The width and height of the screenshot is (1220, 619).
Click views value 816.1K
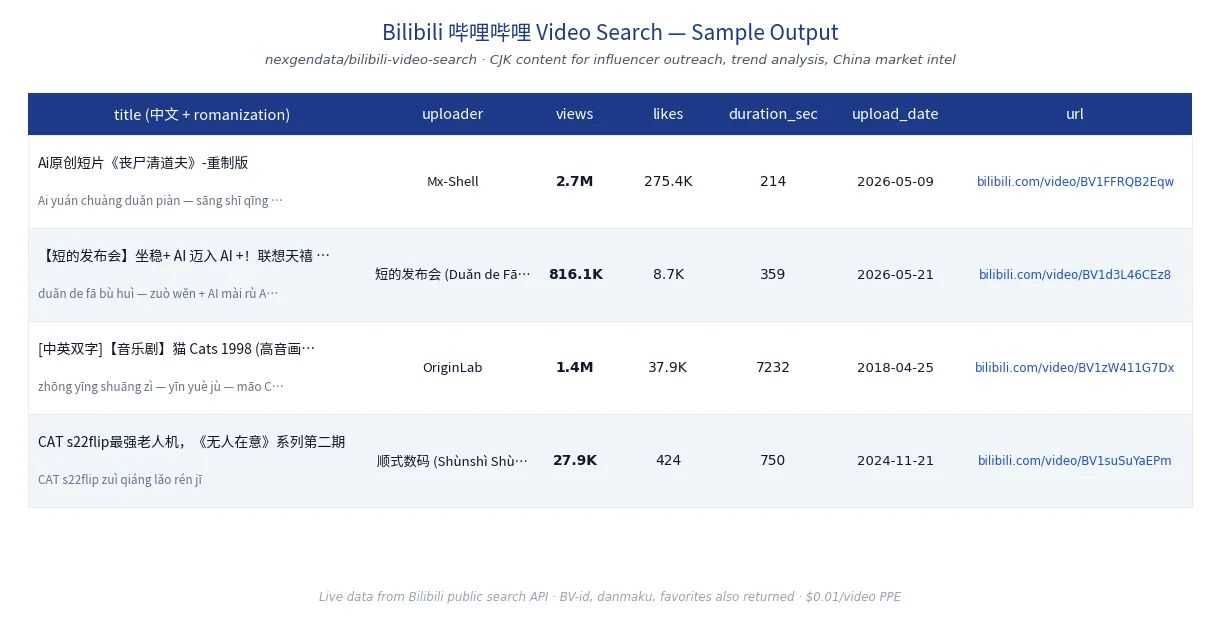pyautogui.click(x=575, y=274)
